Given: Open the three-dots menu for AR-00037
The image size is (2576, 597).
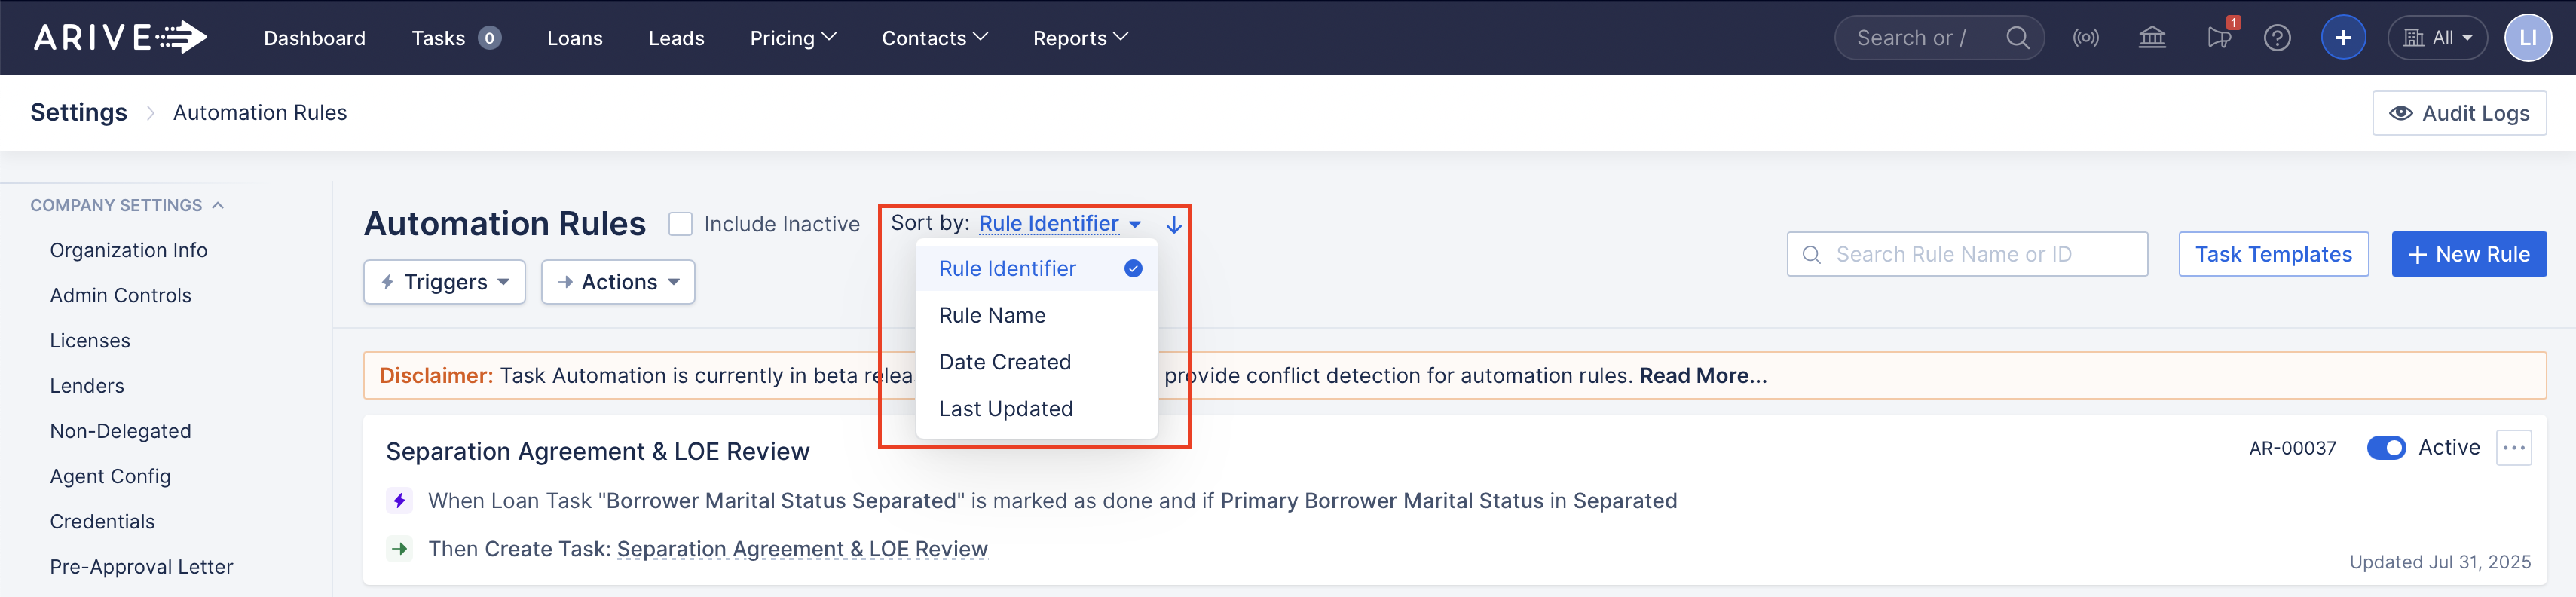Looking at the screenshot, I should 2513,448.
